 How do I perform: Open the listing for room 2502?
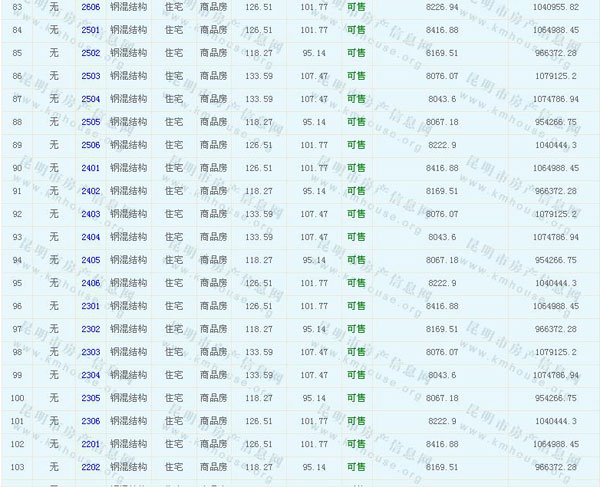tap(90, 53)
